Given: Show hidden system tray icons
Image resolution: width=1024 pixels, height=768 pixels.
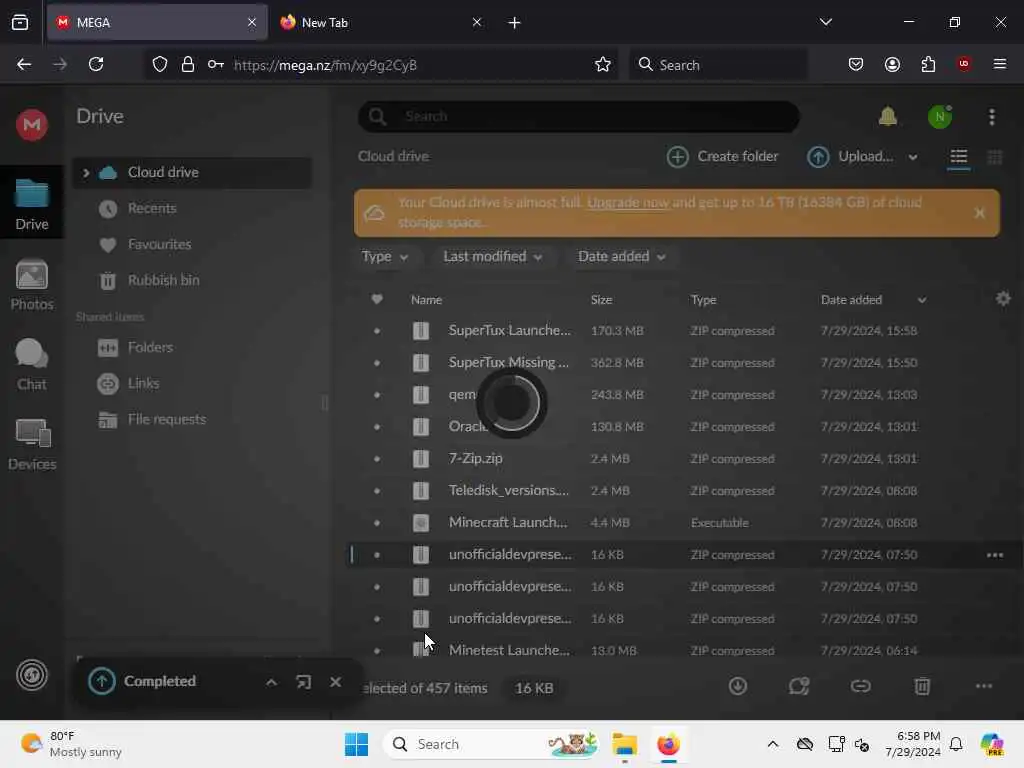Looking at the screenshot, I should pyautogui.click(x=773, y=744).
